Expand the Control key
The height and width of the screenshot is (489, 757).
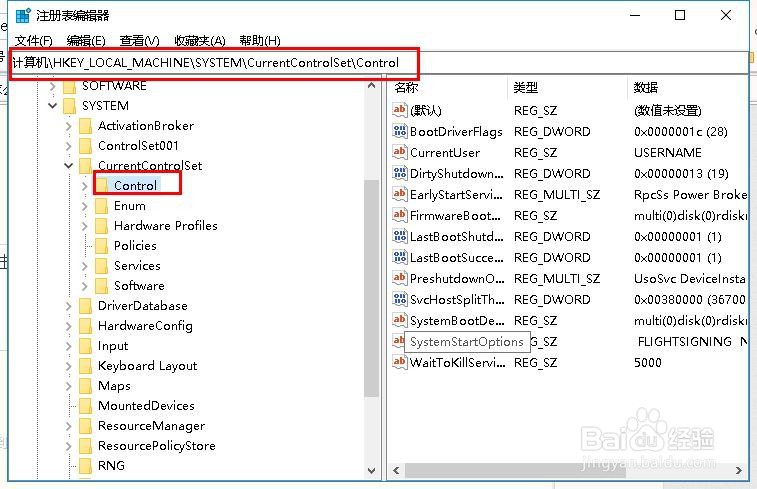point(84,186)
